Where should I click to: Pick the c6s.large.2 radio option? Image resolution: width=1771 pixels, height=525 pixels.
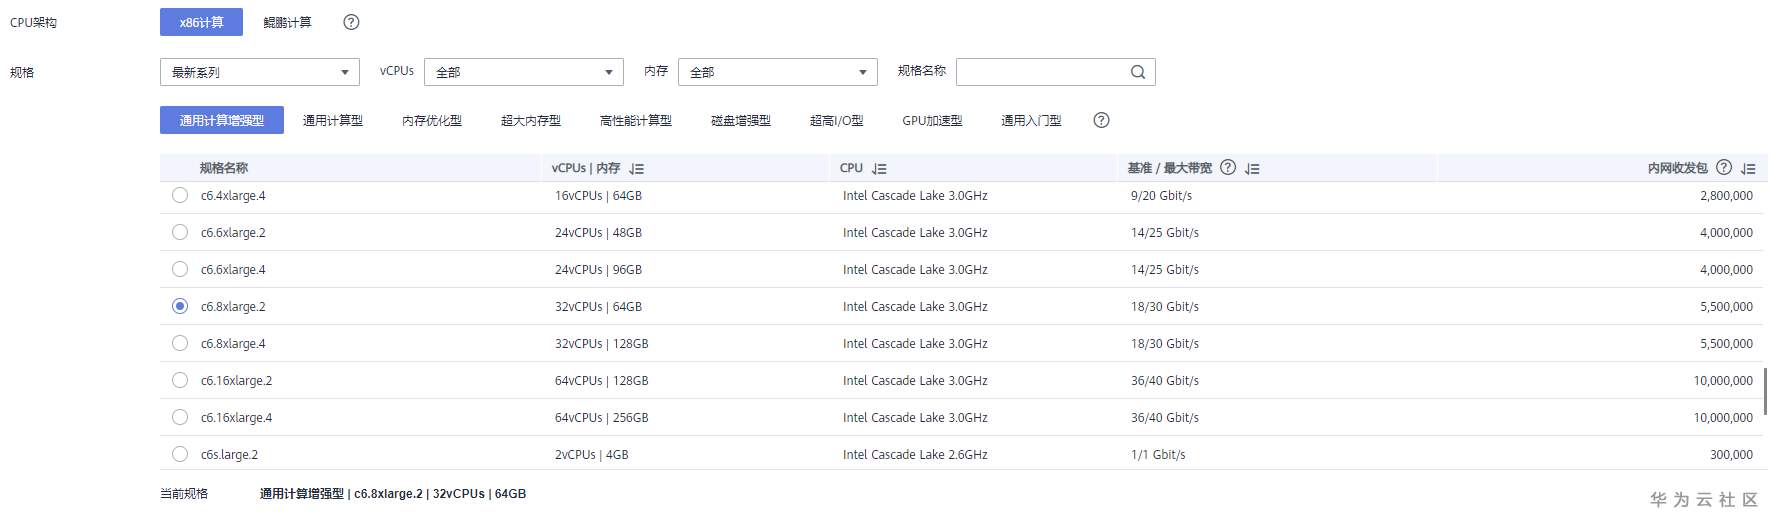tap(180, 455)
